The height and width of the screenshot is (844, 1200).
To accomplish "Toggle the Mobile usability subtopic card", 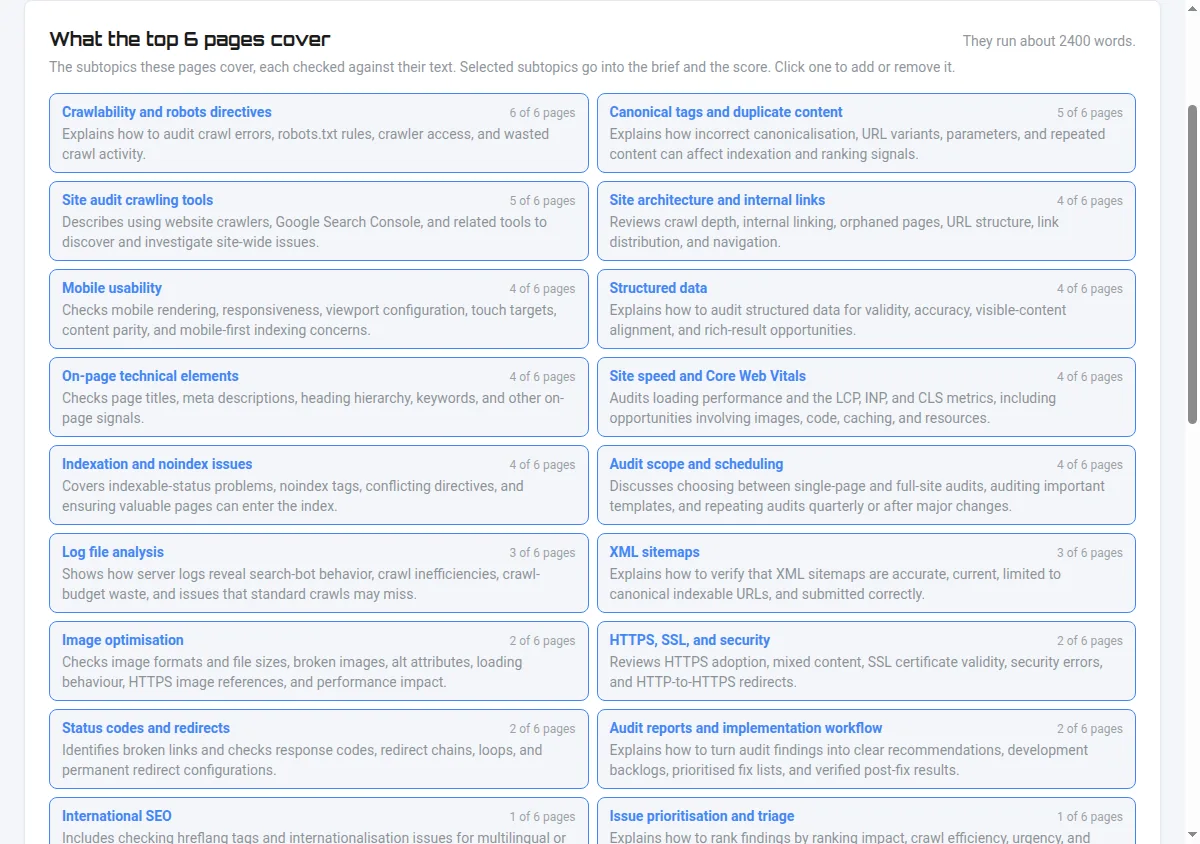I will pyautogui.click(x=318, y=309).
